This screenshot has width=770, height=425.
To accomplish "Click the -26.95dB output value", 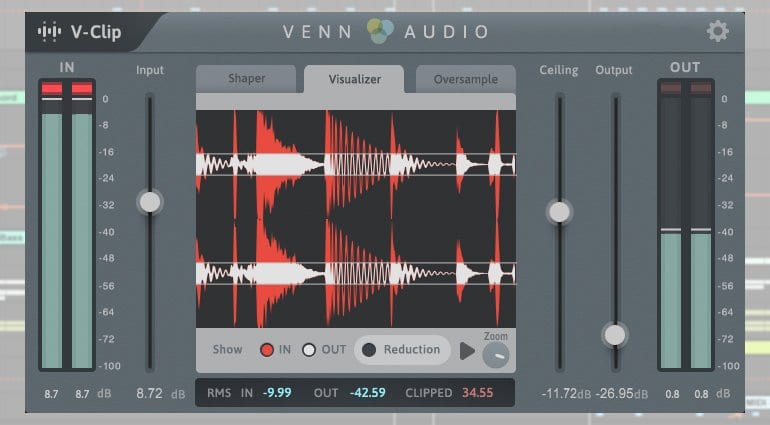I will click(622, 394).
